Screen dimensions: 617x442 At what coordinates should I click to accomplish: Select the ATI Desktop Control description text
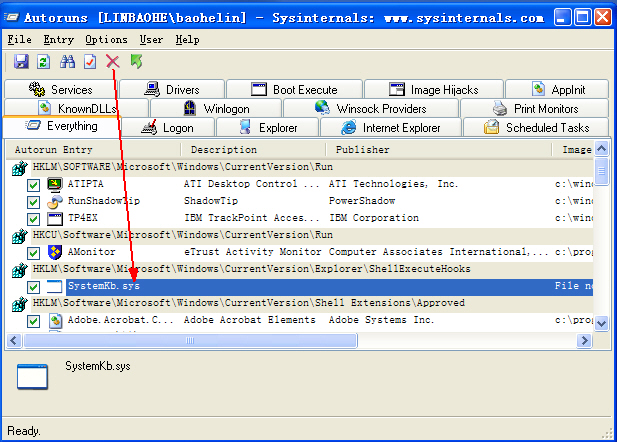[251, 184]
